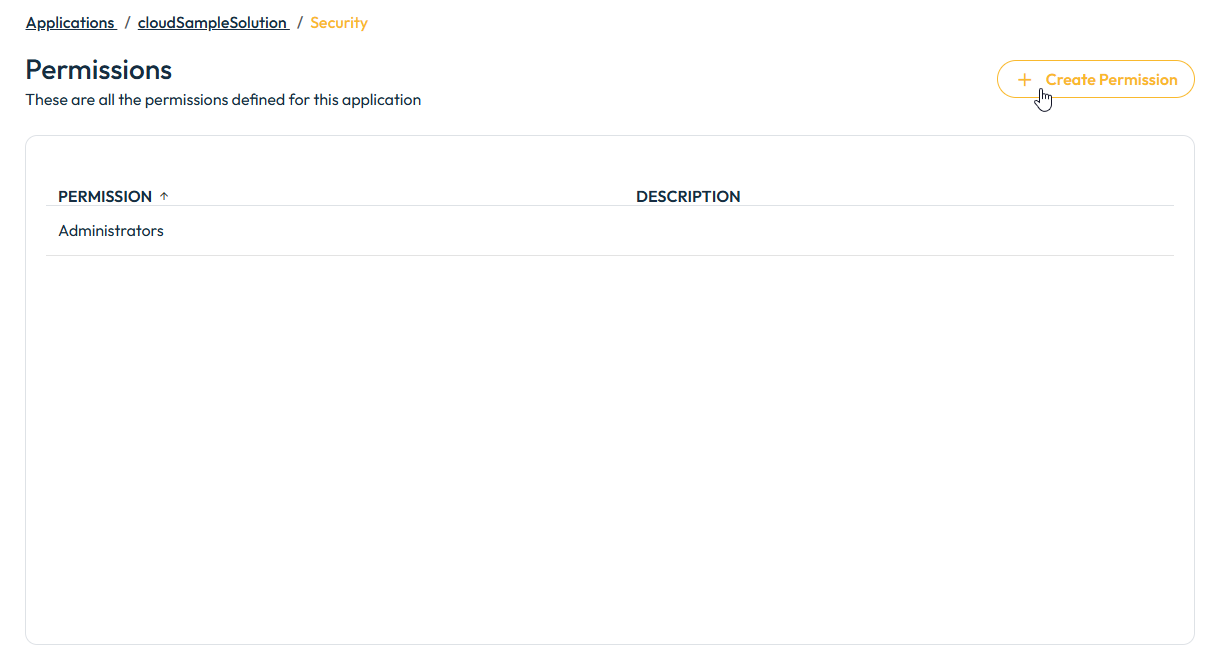1218x660 pixels.
Task: Go to the cloudSampleSolution breadcrumb
Action: [213, 23]
